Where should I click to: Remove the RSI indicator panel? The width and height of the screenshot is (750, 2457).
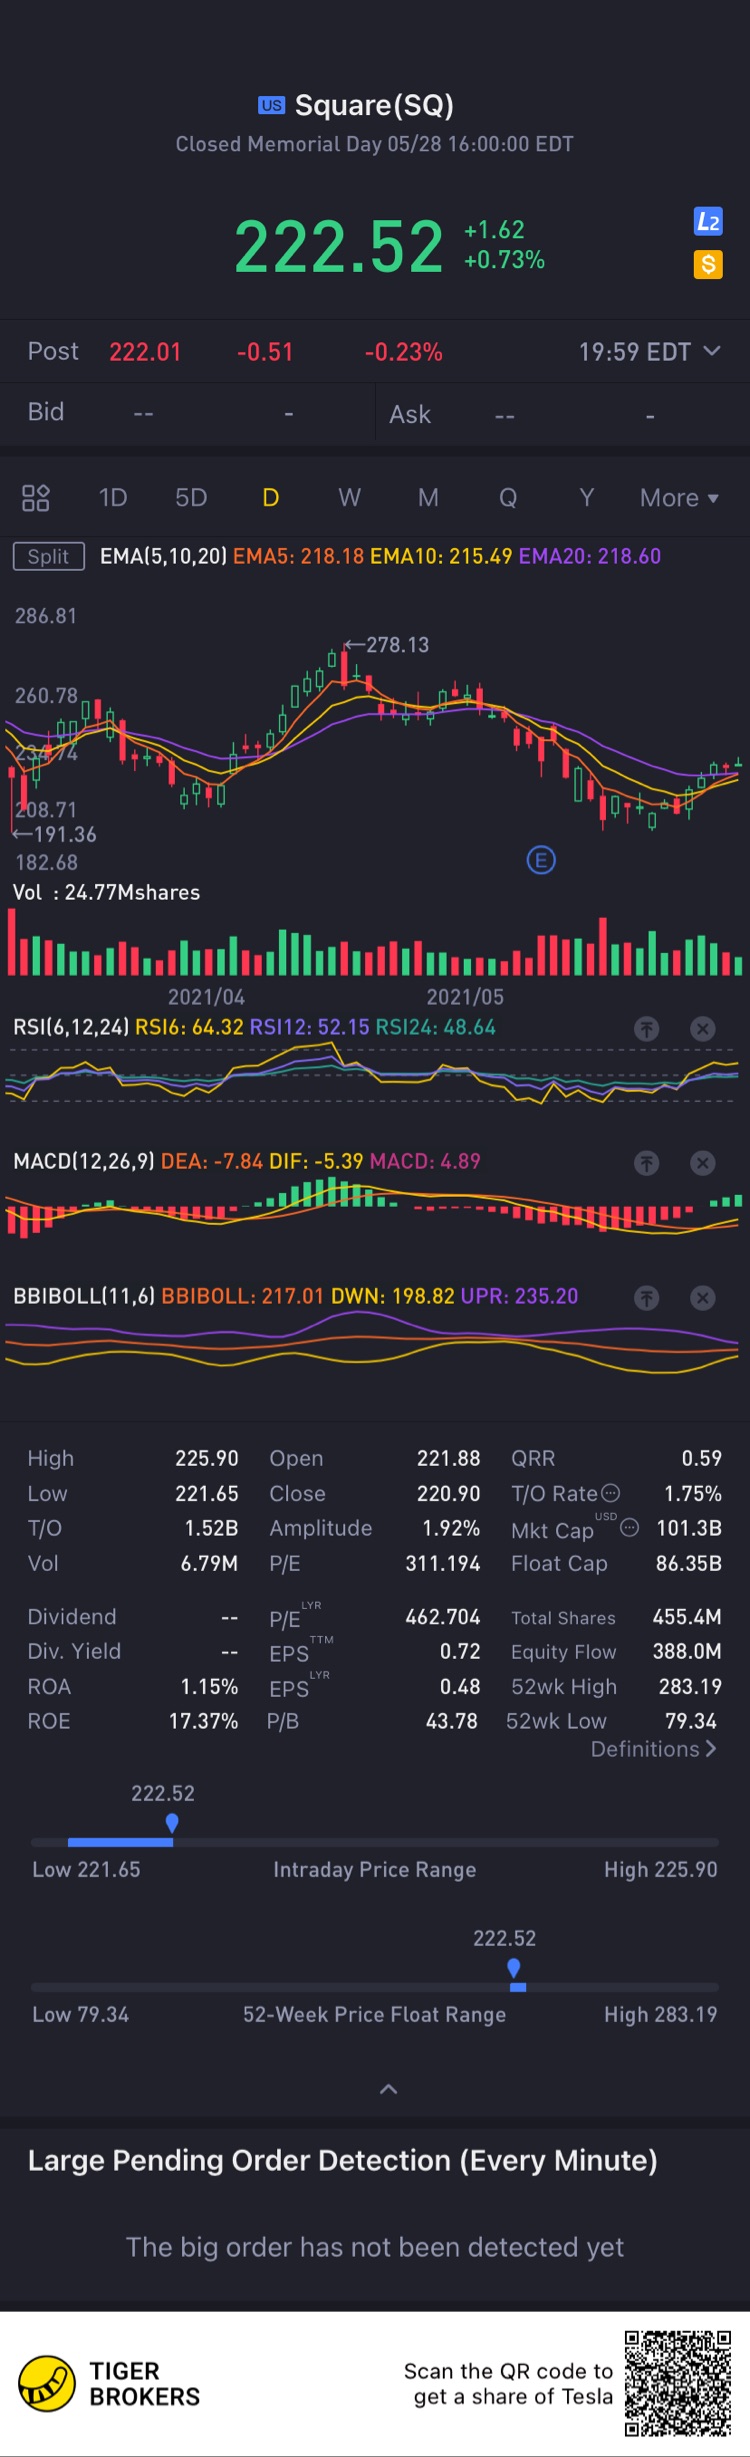click(703, 1028)
